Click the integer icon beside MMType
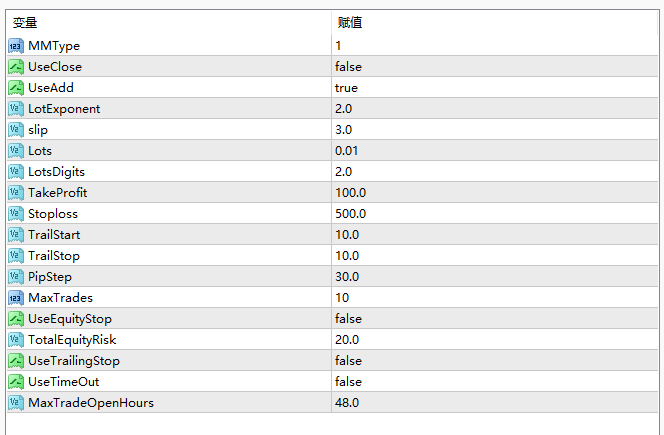Screen dimensions: 664x435 (x=15, y=45)
